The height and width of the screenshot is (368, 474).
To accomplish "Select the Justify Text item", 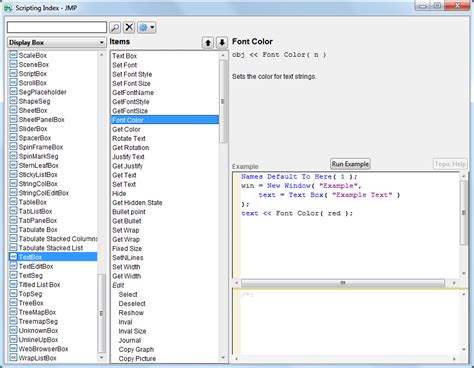I will coord(165,156).
